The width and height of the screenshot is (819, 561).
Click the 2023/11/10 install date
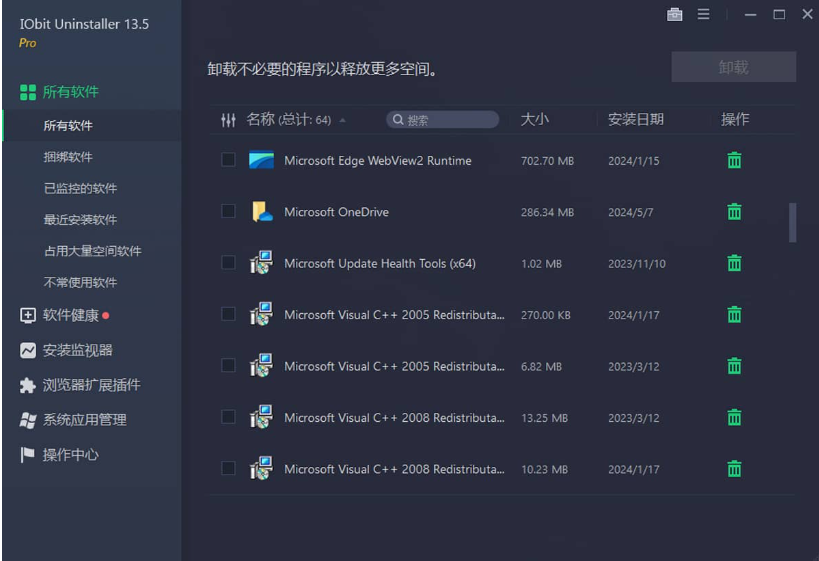pyautogui.click(x=637, y=264)
